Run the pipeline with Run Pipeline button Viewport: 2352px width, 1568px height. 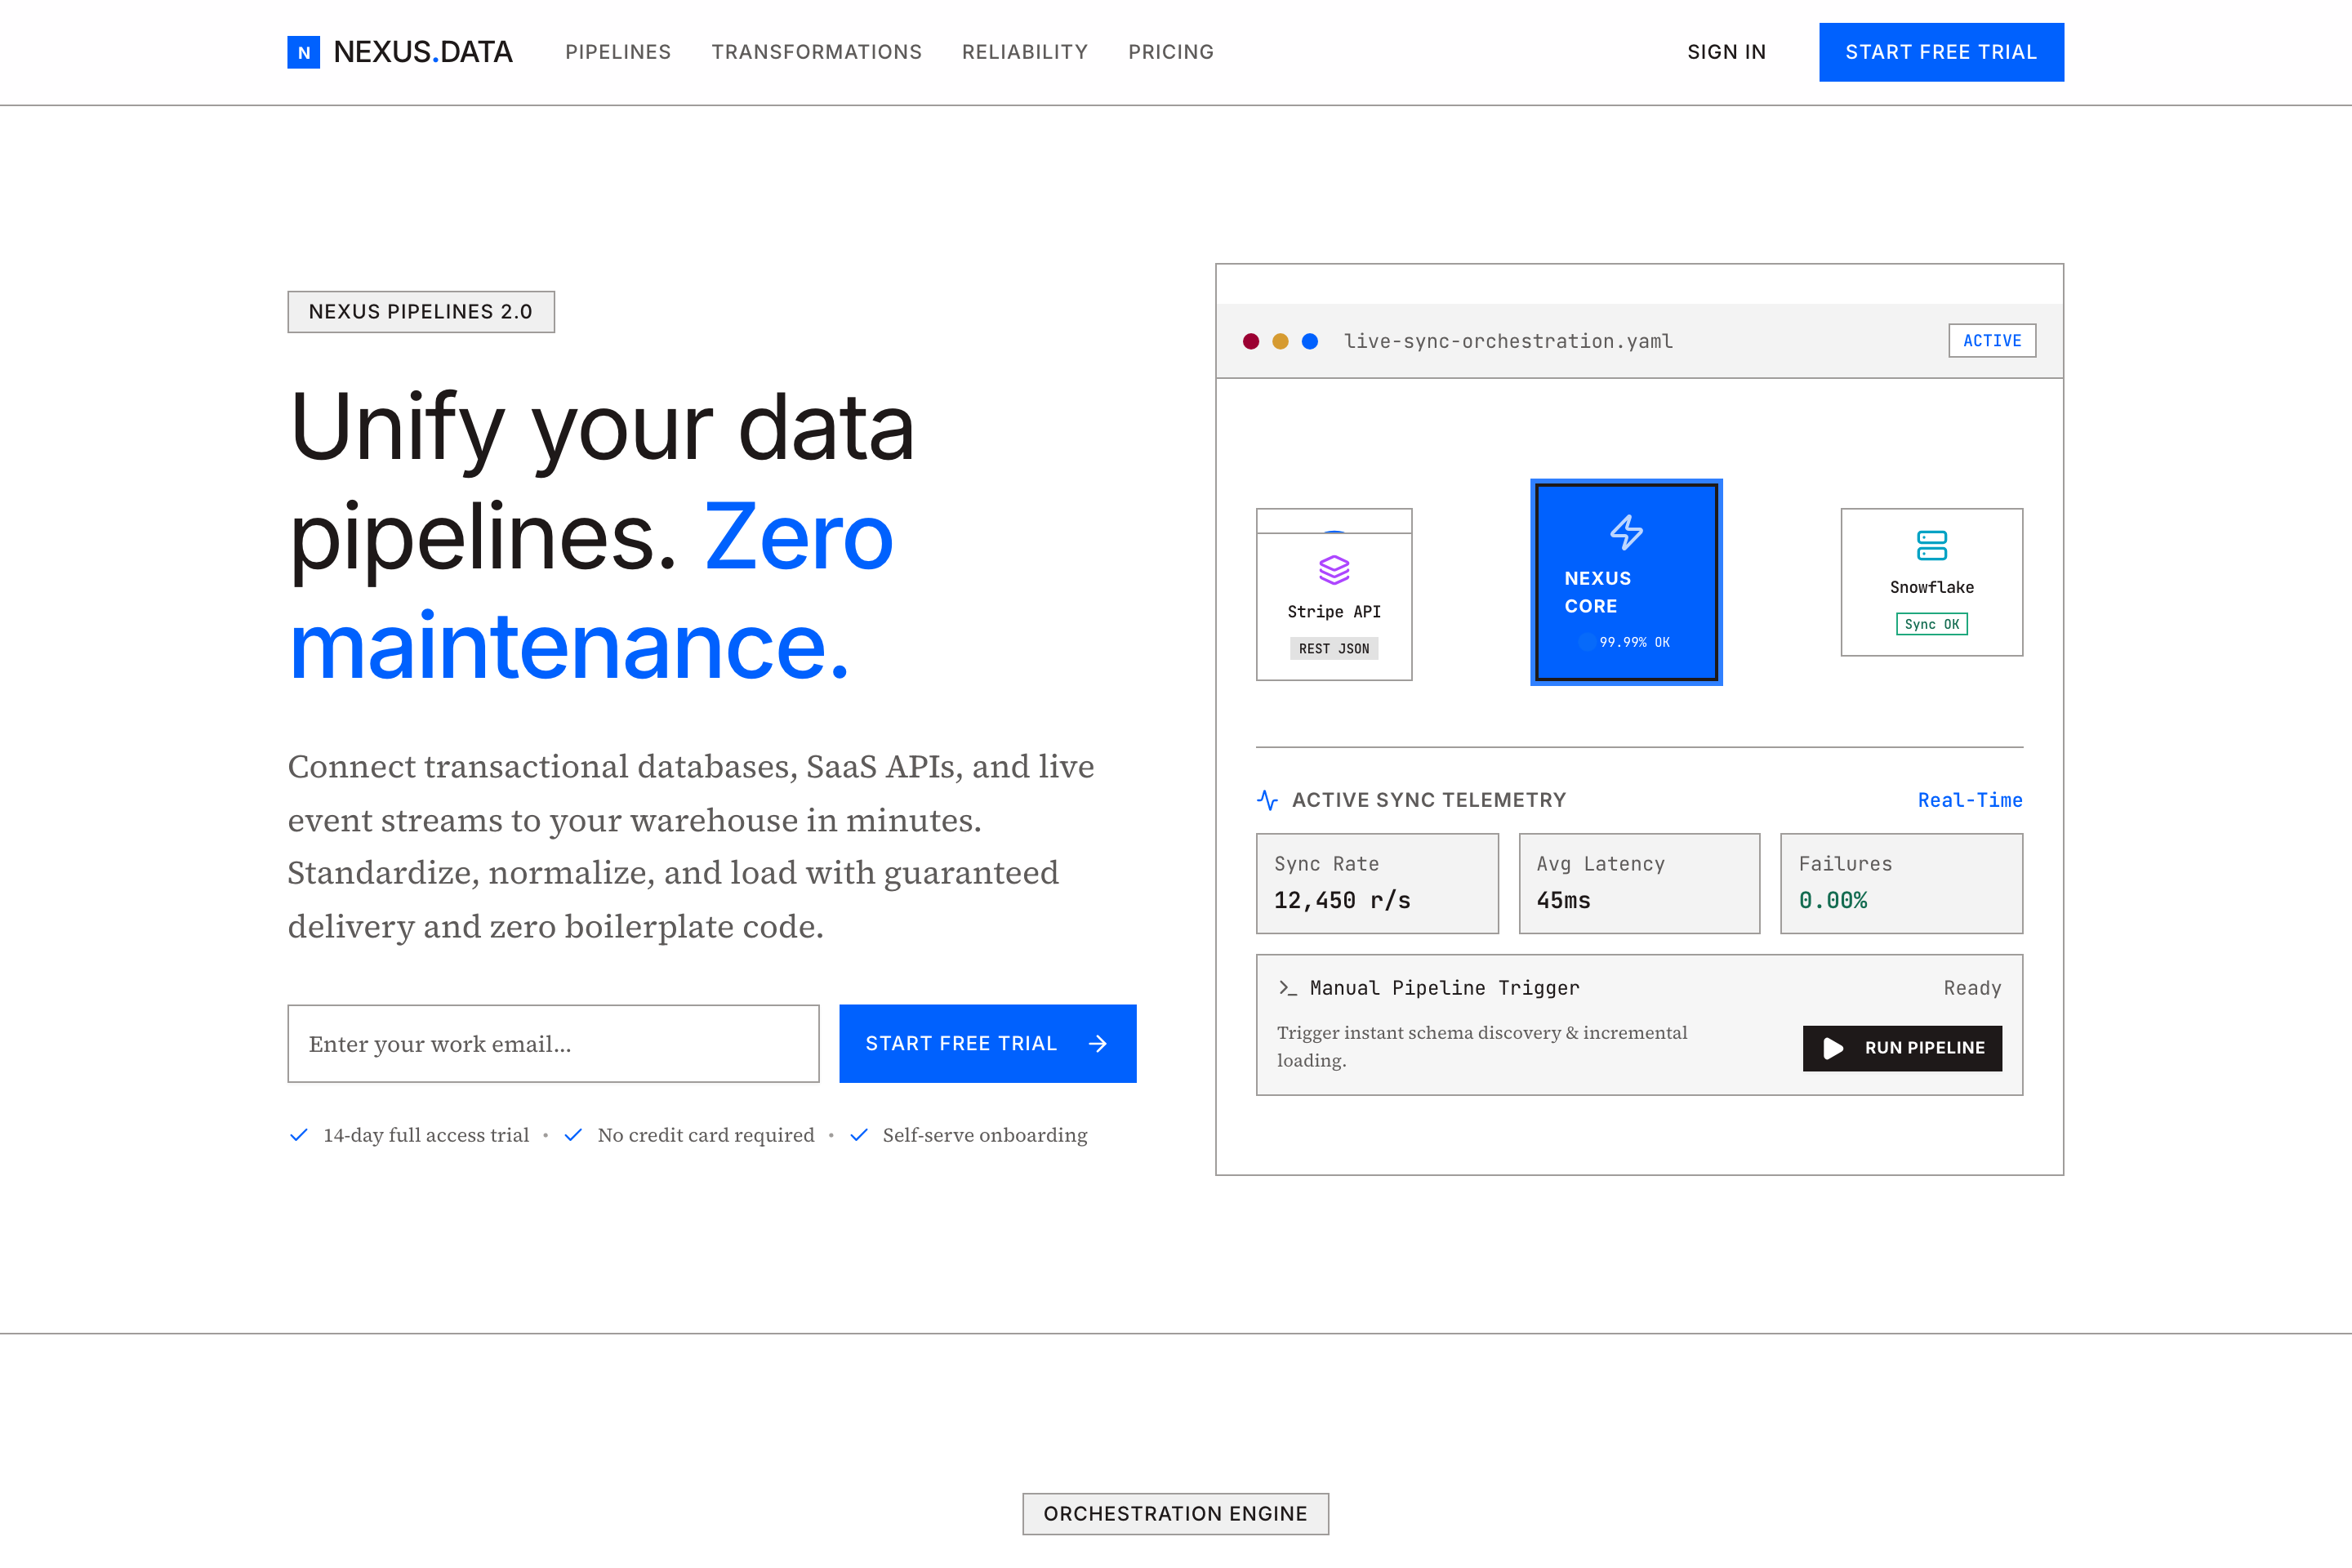click(1902, 1048)
